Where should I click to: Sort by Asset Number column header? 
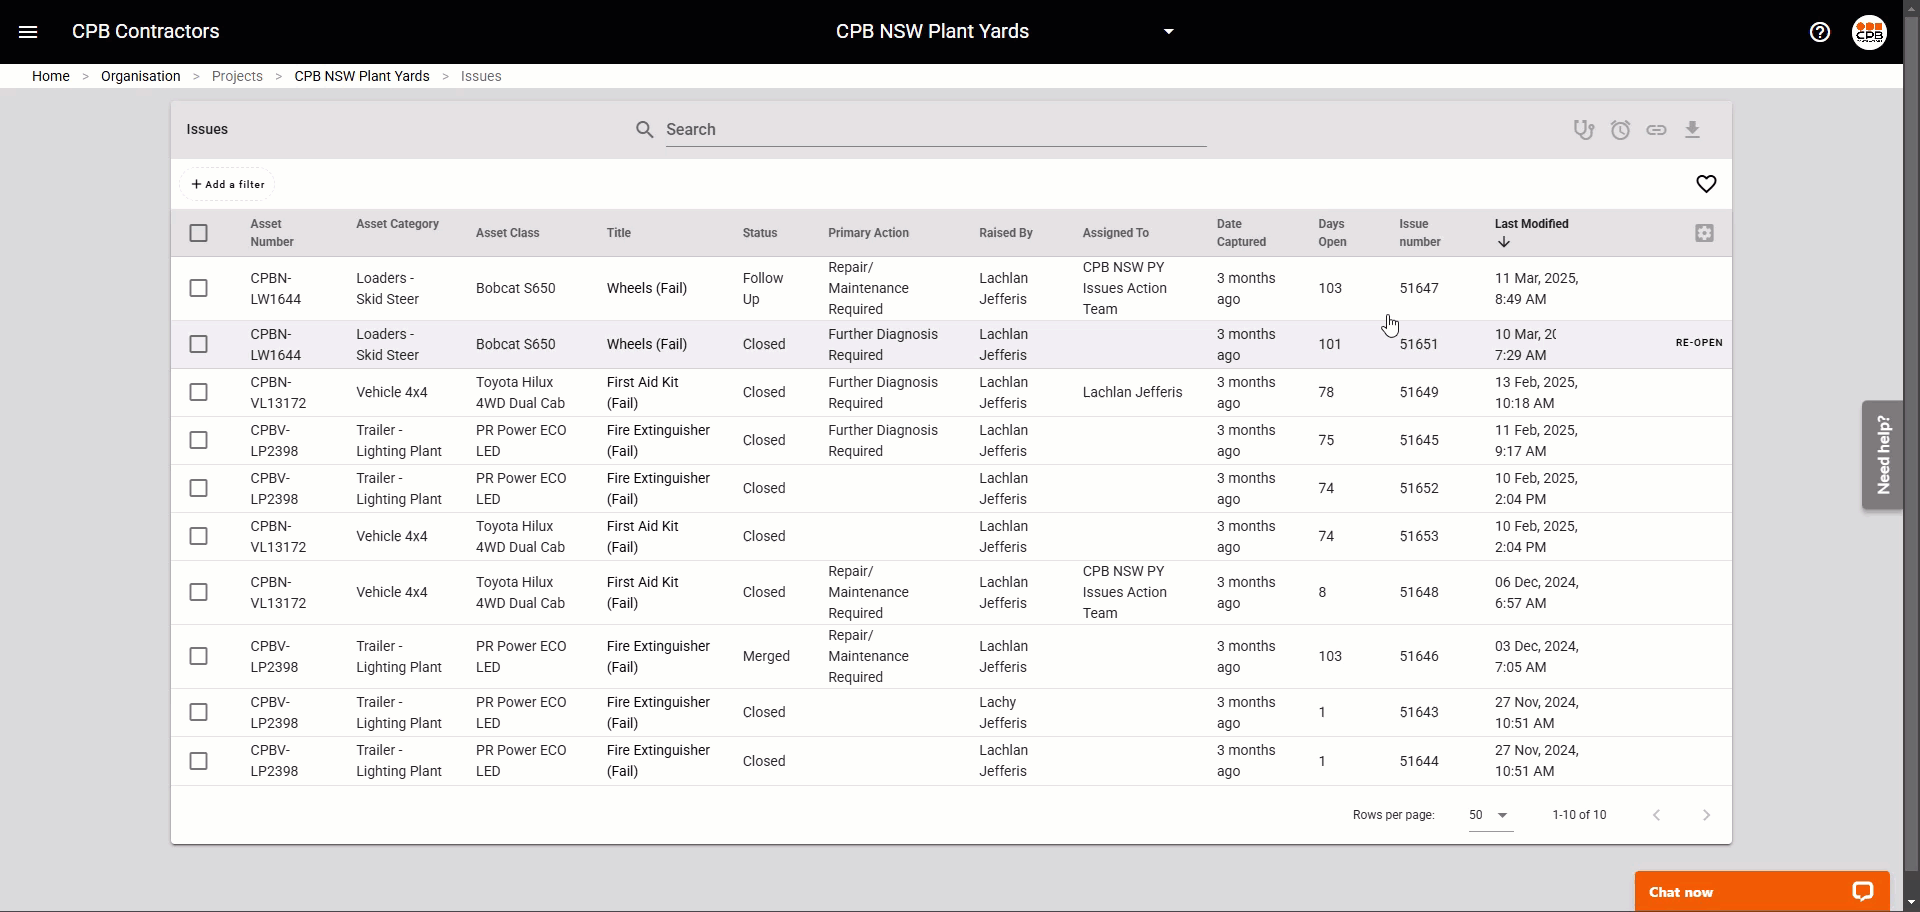coord(272,233)
